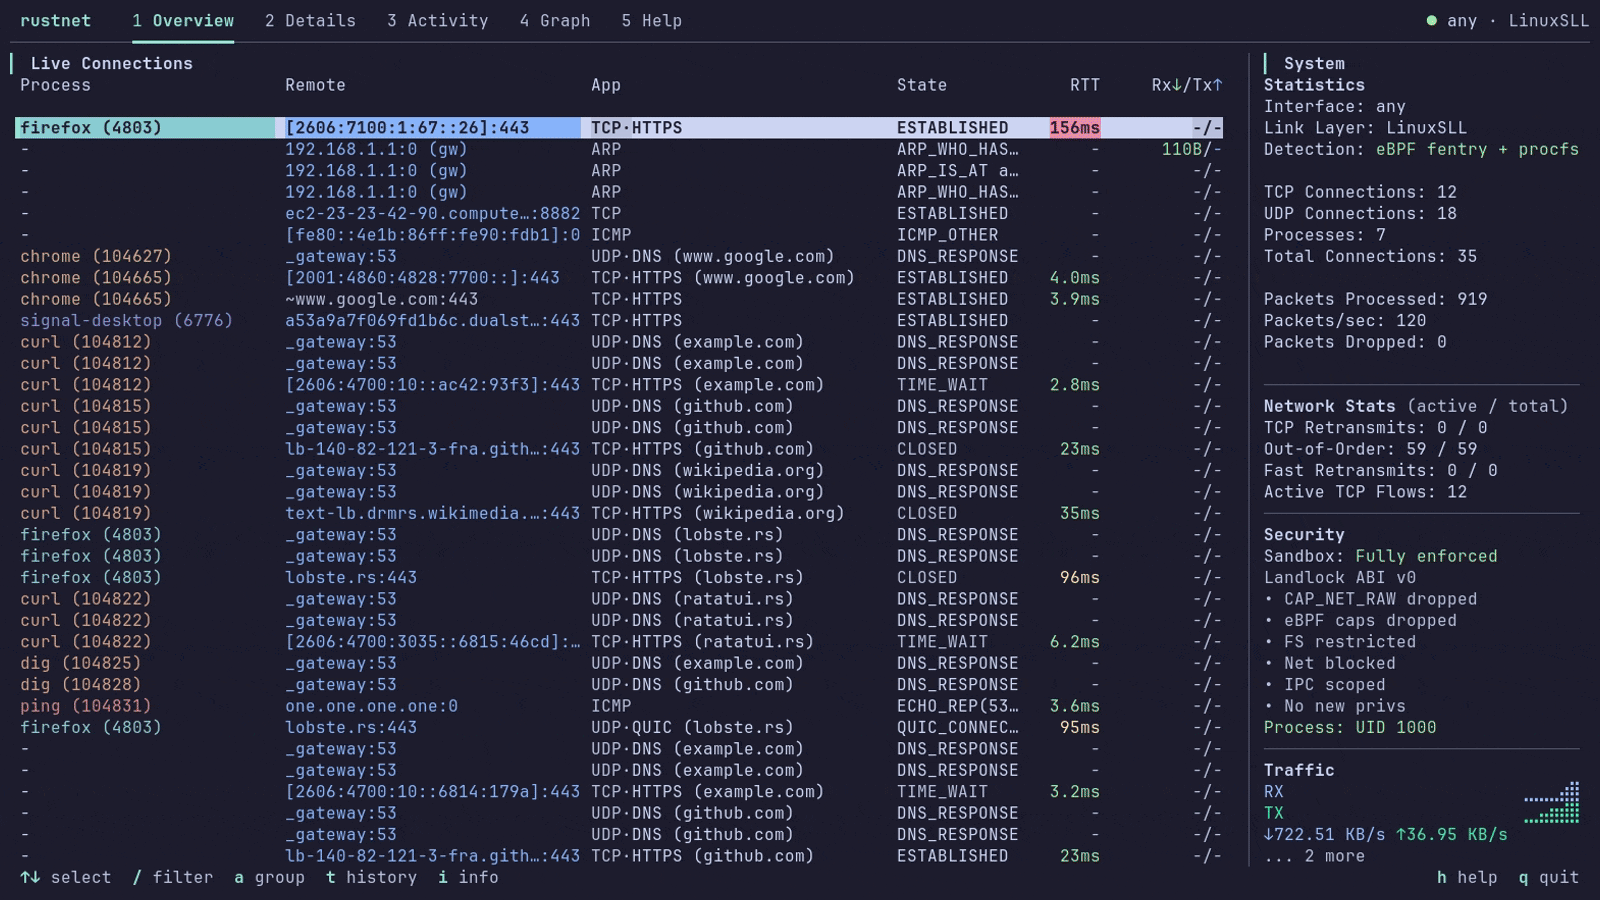1600x900 pixels.
Task: Switch to the Overview tab
Action: 183,21
